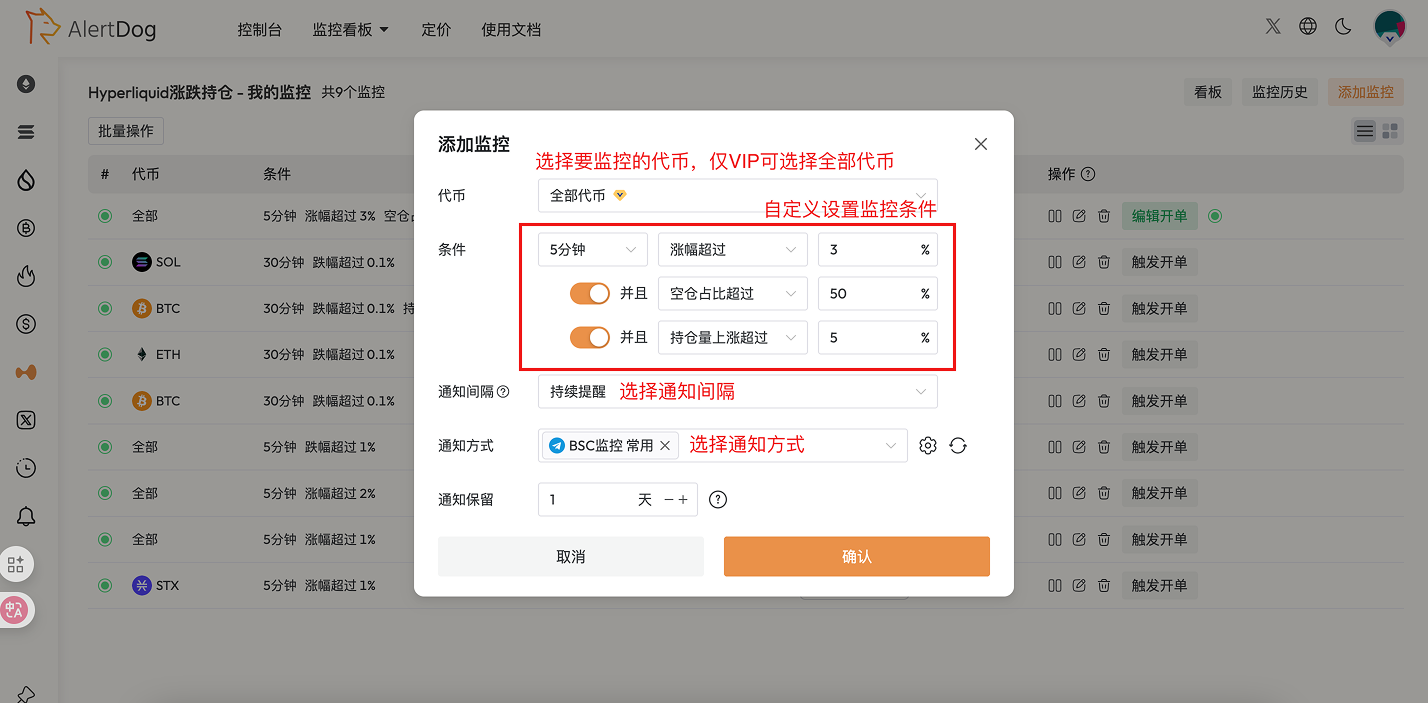This screenshot has height=703, width=1428.
Task: Click help icon beside 操作 column header
Action: point(1088,174)
